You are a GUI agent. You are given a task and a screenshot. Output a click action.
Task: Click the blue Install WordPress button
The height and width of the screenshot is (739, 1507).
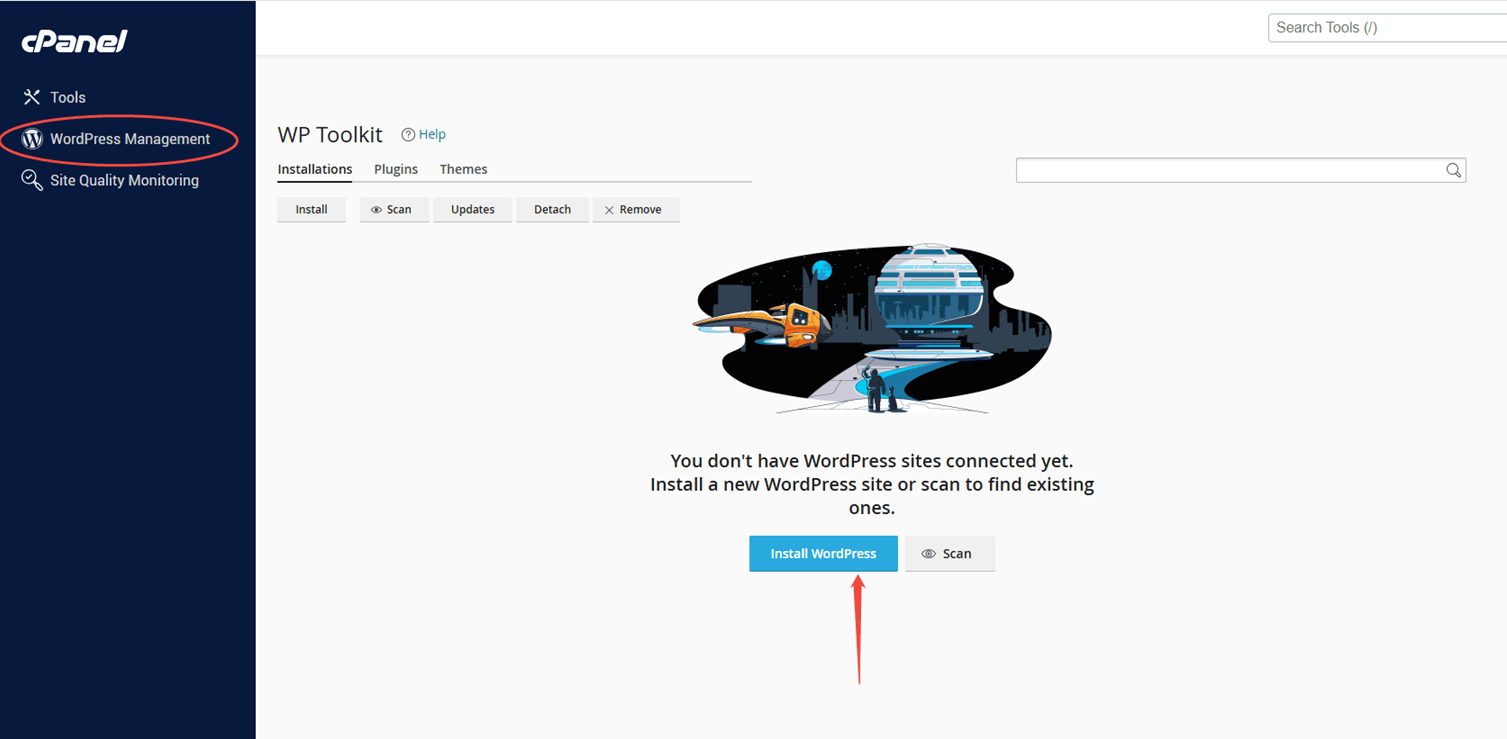pyautogui.click(x=823, y=553)
